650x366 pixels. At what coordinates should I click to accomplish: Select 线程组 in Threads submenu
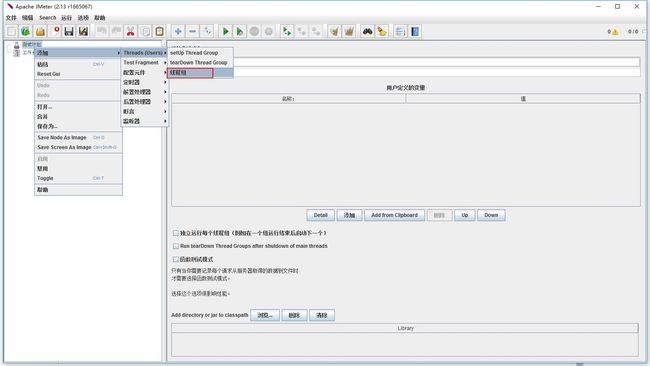pos(201,73)
